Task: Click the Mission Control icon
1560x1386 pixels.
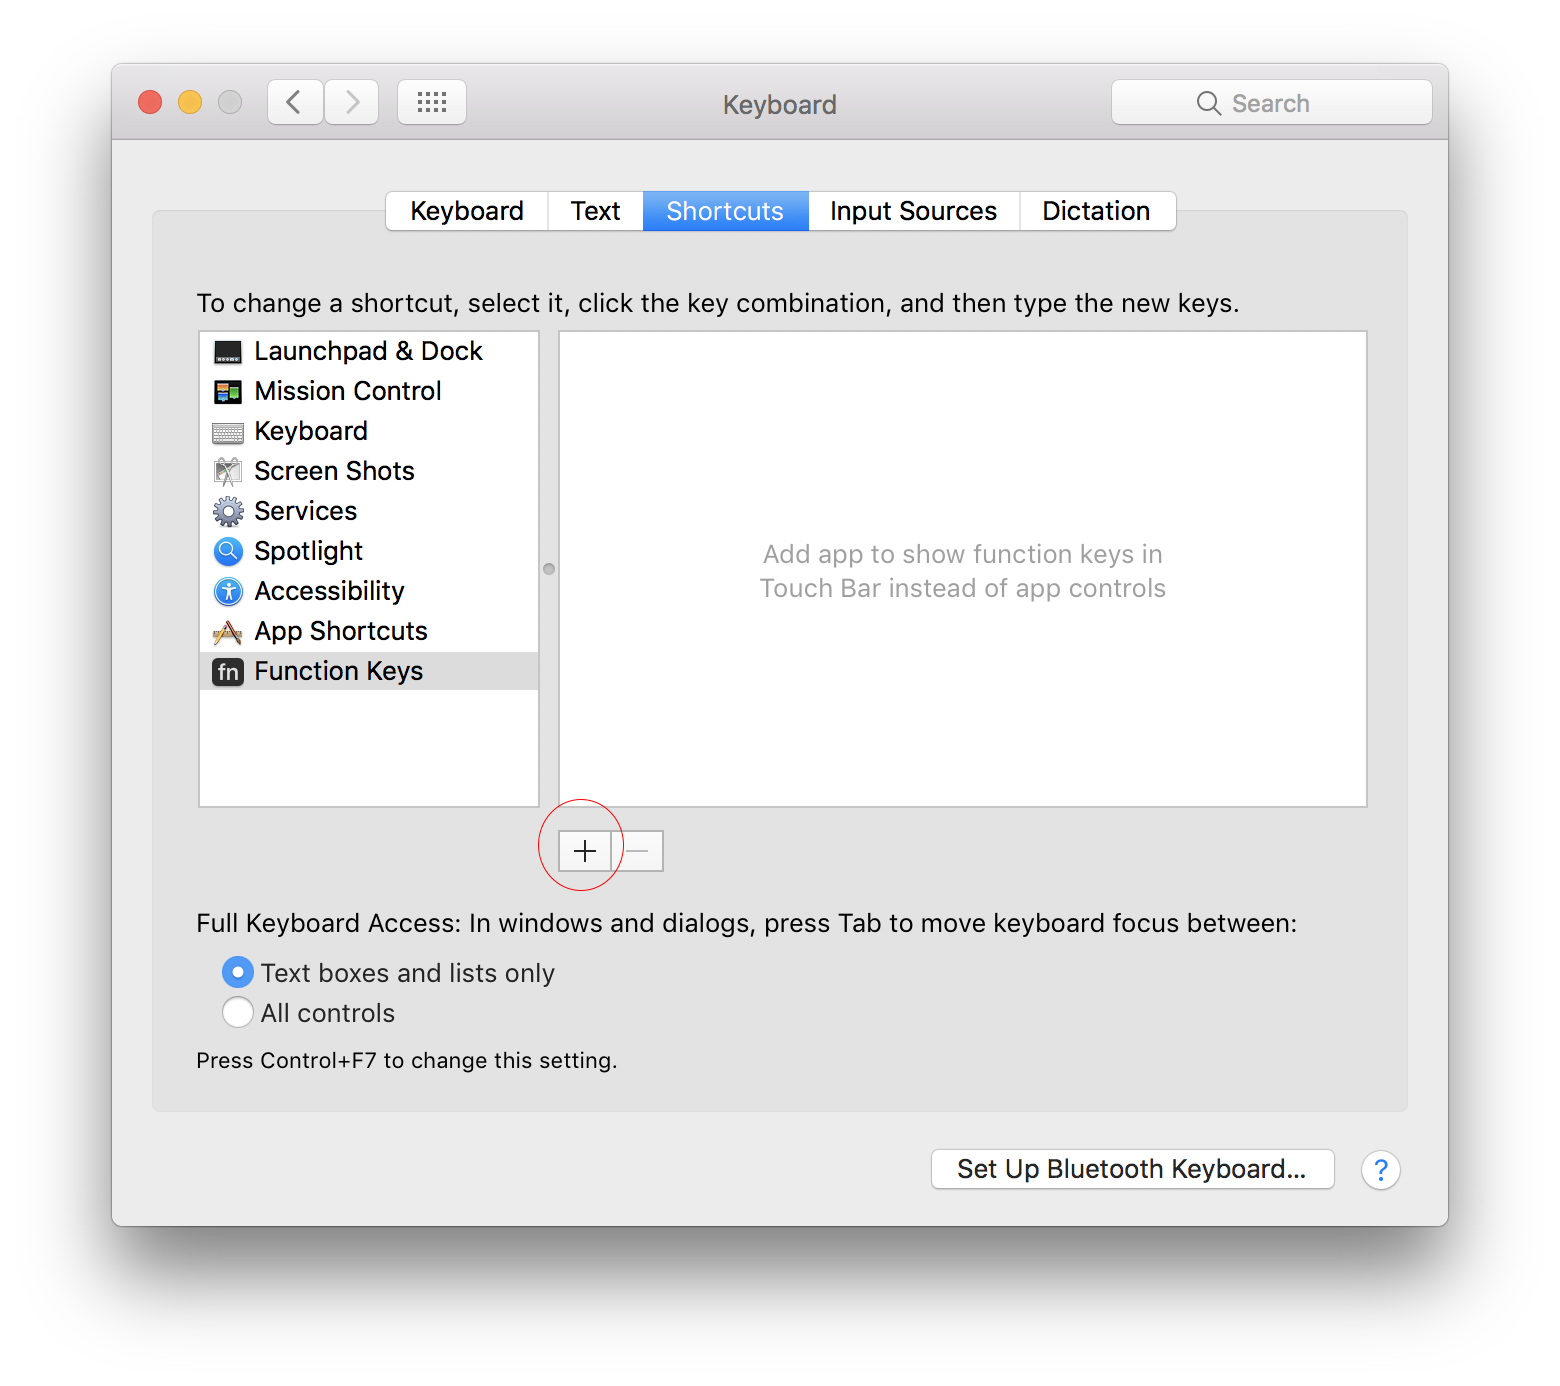Action: 228,392
